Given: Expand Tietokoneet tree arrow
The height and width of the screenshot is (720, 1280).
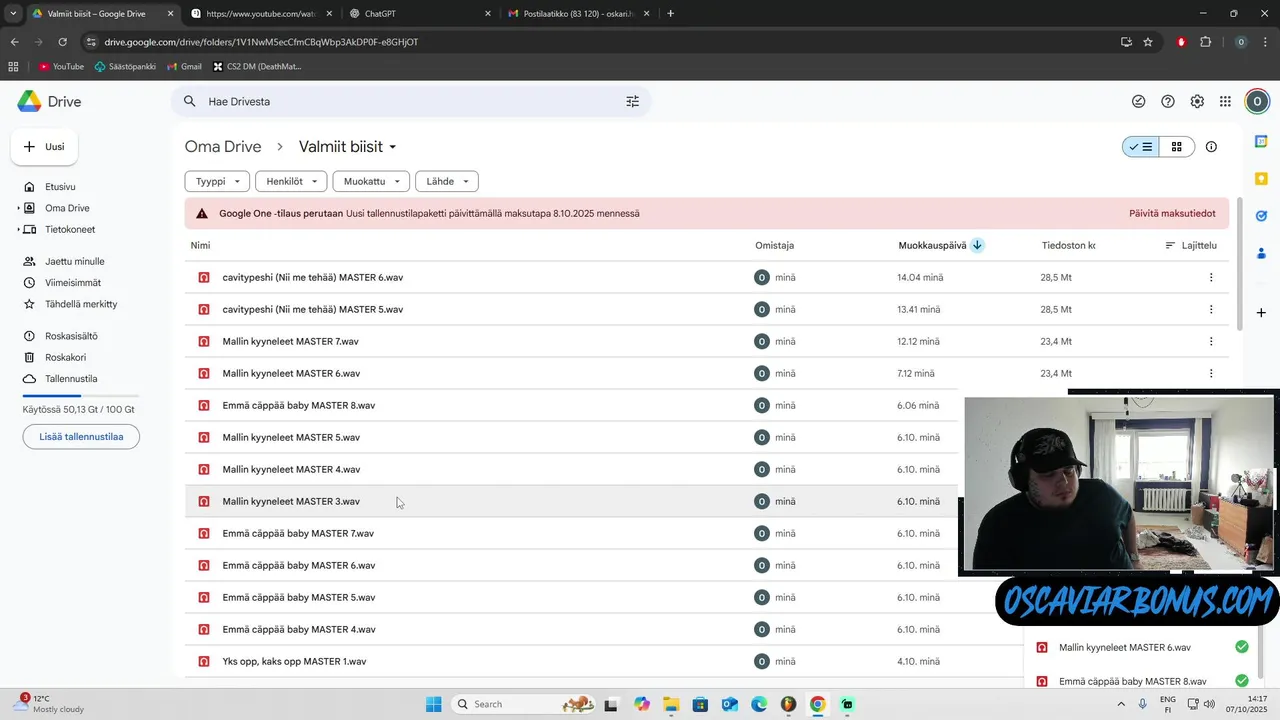Looking at the screenshot, I should (18, 229).
